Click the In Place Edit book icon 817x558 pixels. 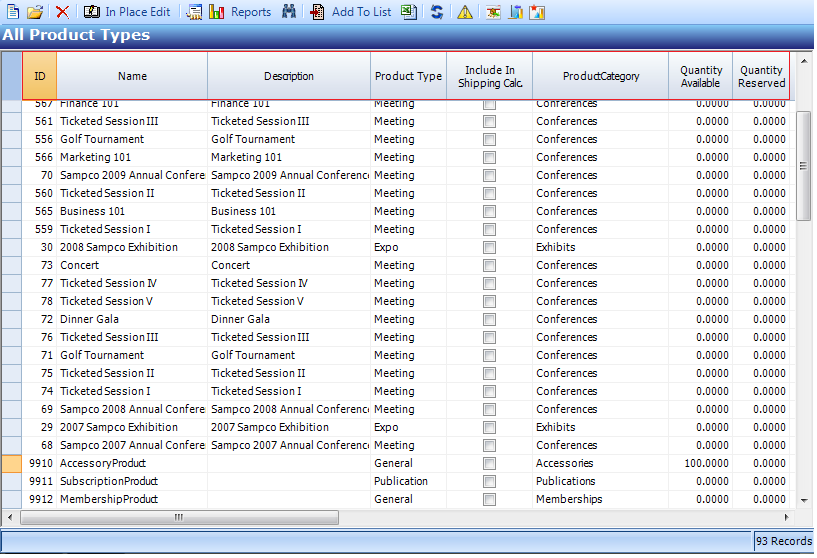click(92, 11)
